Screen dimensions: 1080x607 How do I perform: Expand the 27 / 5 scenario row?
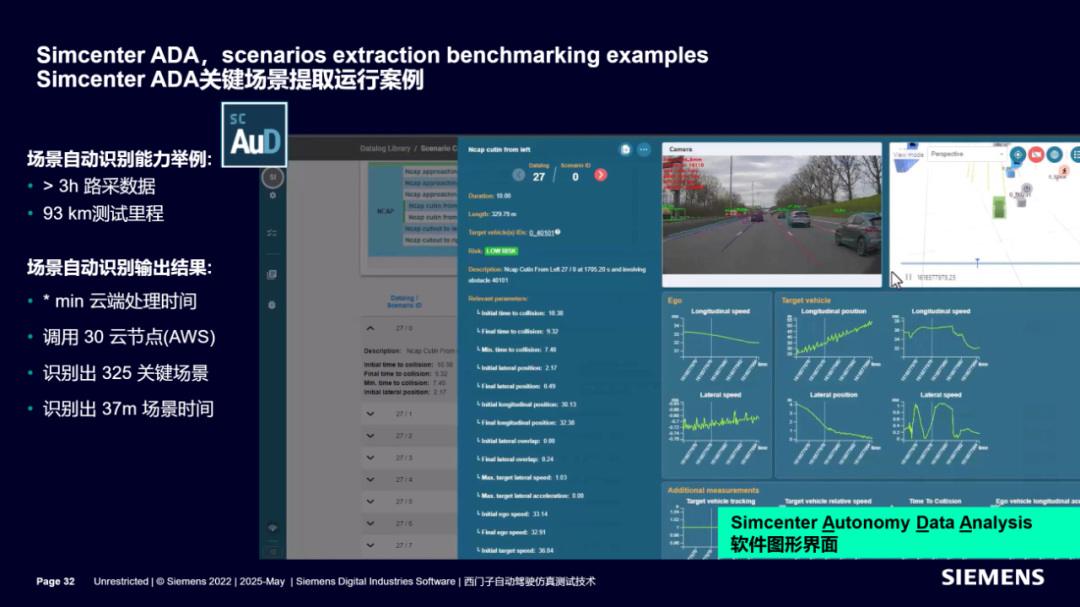point(371,502)
